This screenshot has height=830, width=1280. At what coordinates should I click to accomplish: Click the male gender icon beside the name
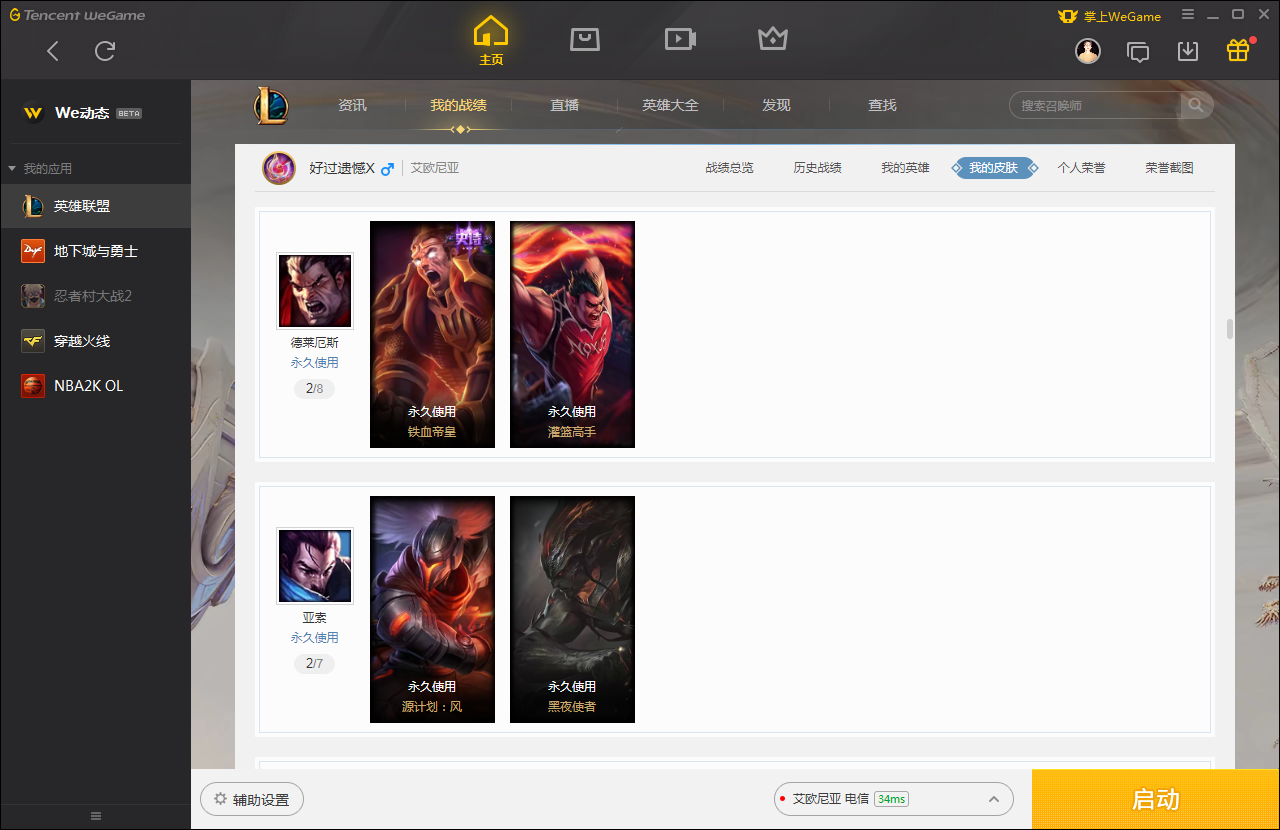pos(388,168)
